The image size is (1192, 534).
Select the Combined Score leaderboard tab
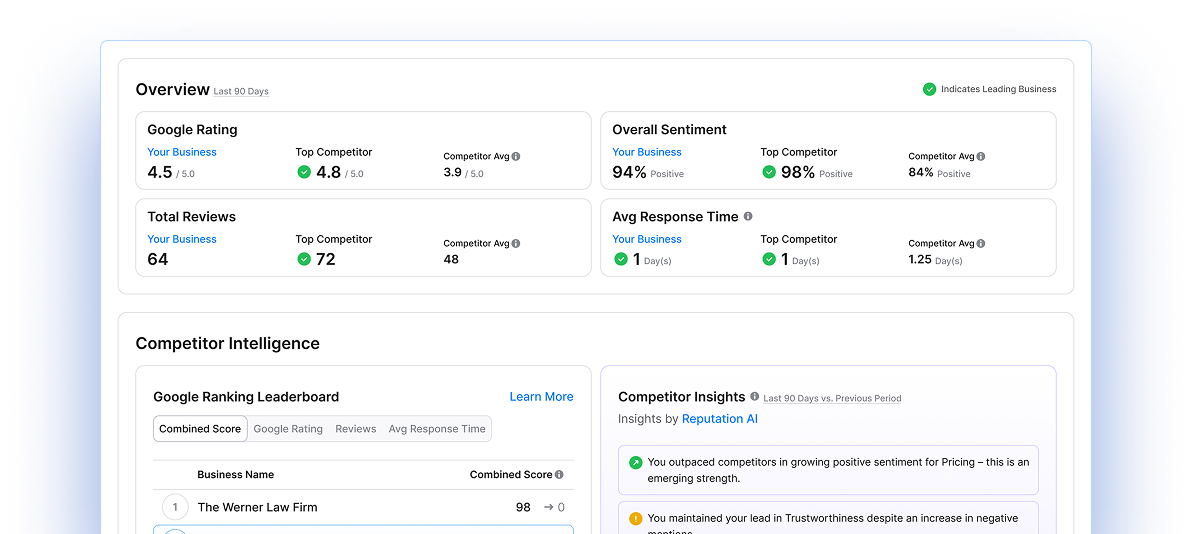pyautogui.click(x=200, y=429)
